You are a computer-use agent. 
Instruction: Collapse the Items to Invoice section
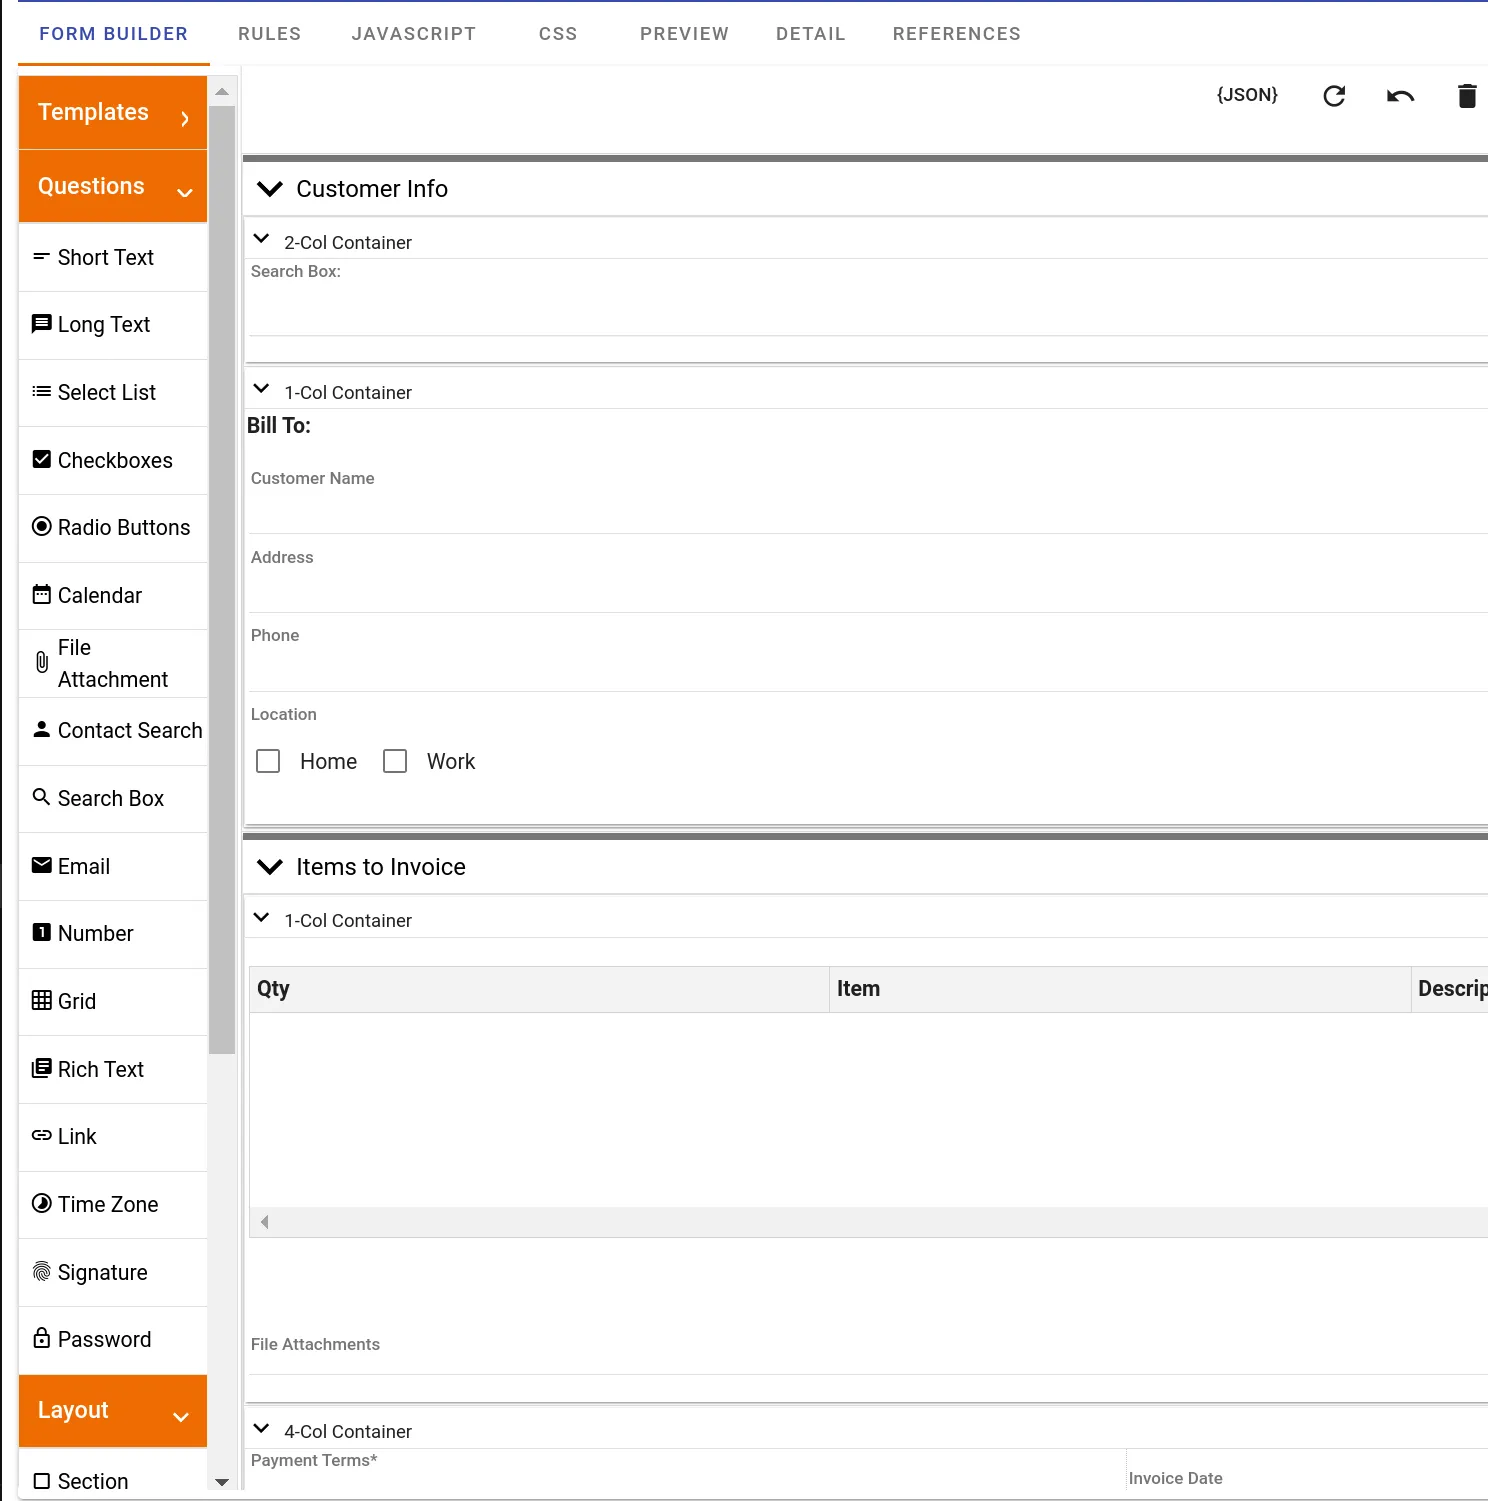click(x=269, y=867)
